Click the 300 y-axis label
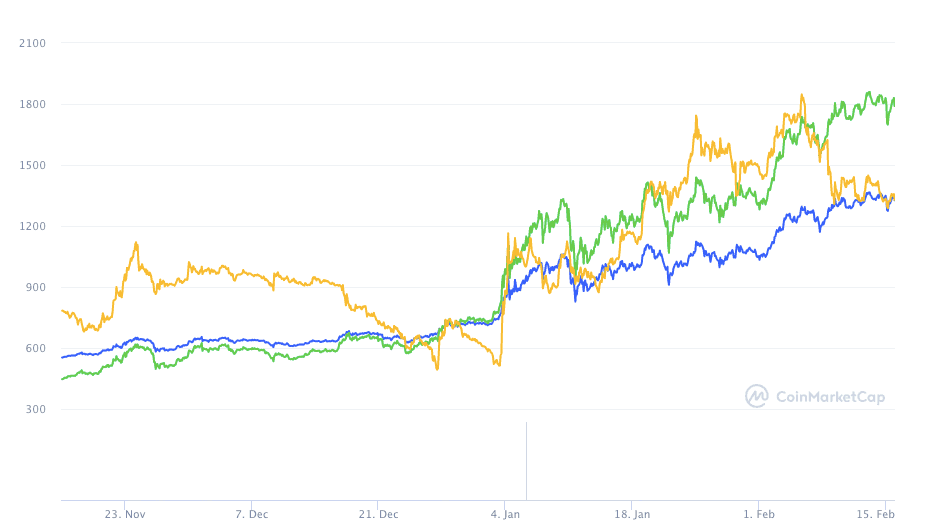 [36, 409]
